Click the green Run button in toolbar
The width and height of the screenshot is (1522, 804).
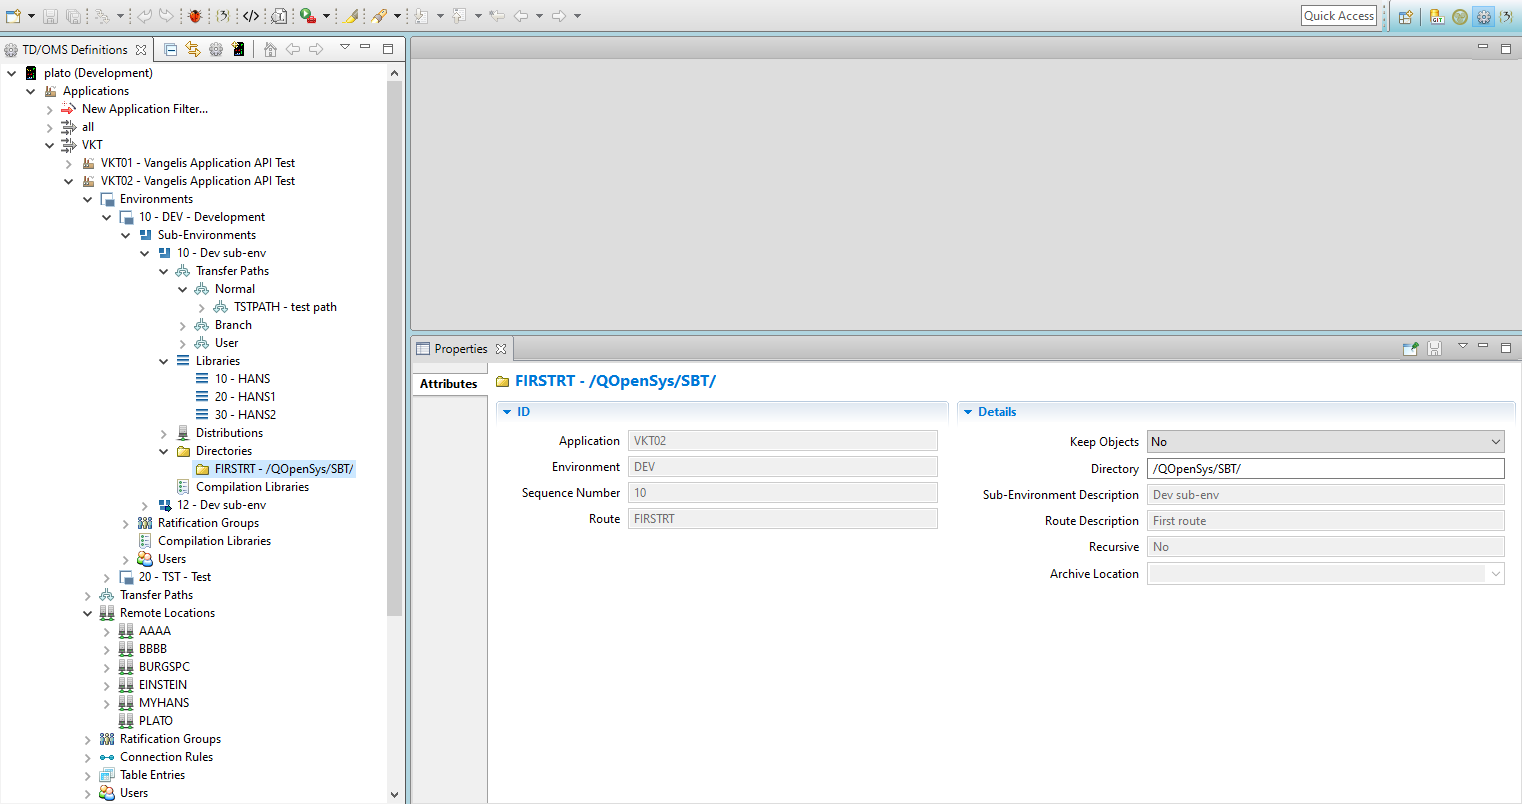pos(308,16)
